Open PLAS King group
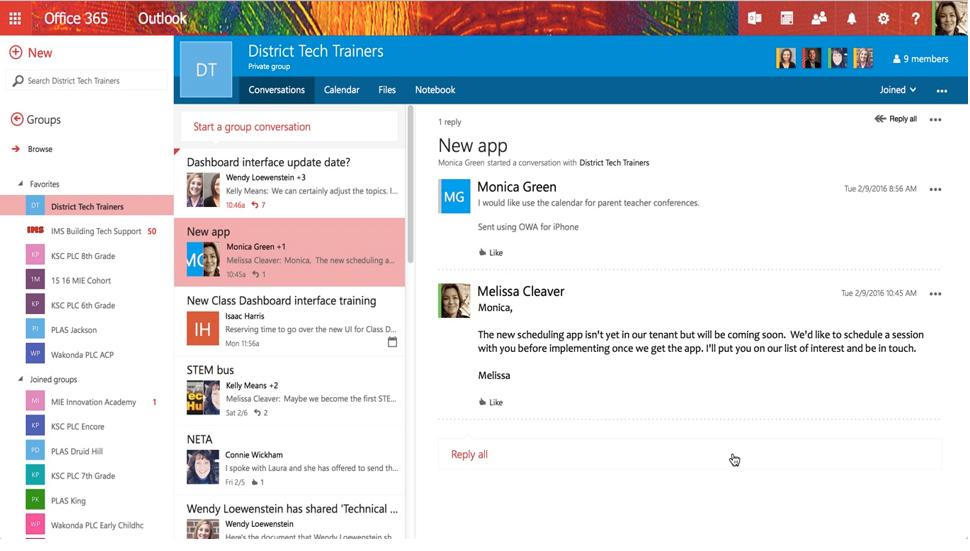Viewport: 970px width, 551px height. pyautogui.click(x=87, y=500)
